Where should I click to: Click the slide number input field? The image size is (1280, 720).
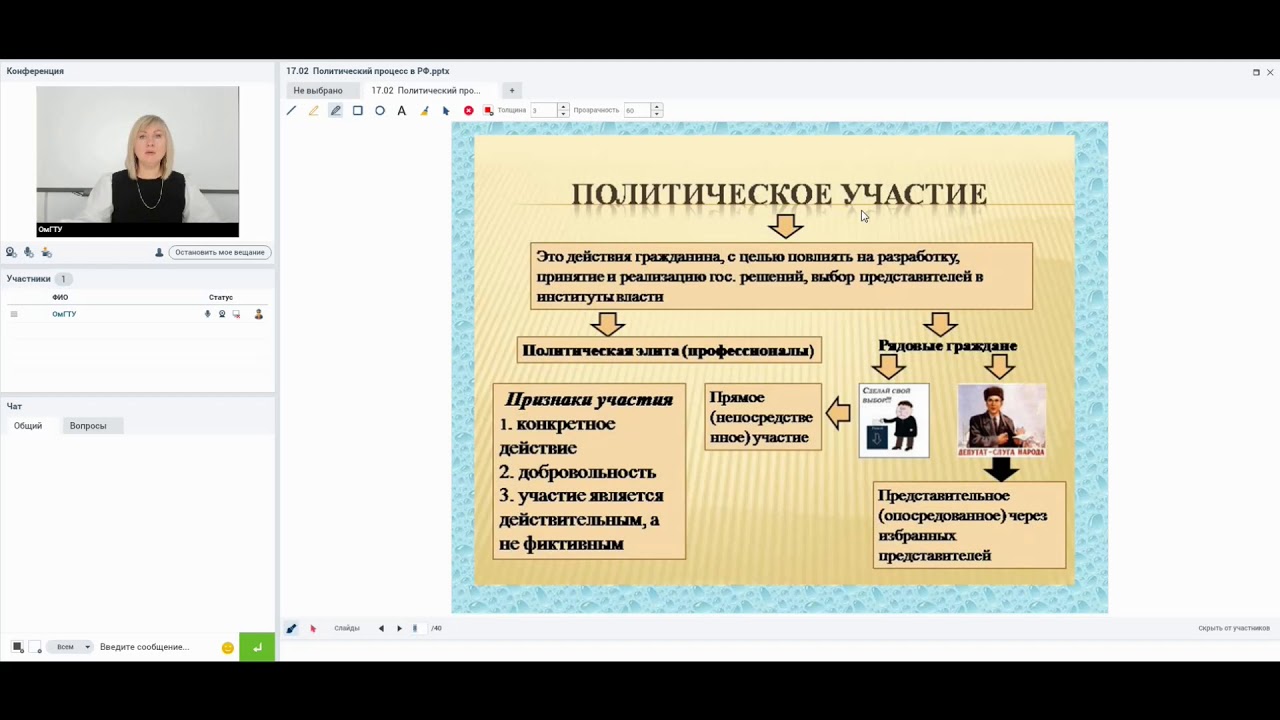click(x=418, y=628)
